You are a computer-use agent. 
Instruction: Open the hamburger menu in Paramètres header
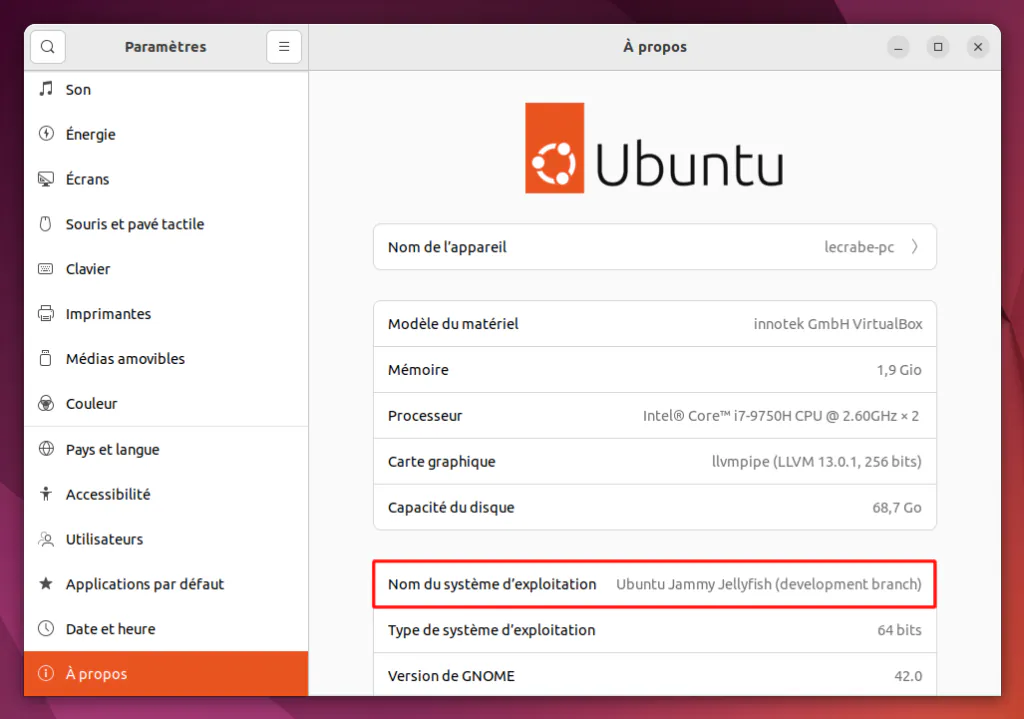[284, 47]
